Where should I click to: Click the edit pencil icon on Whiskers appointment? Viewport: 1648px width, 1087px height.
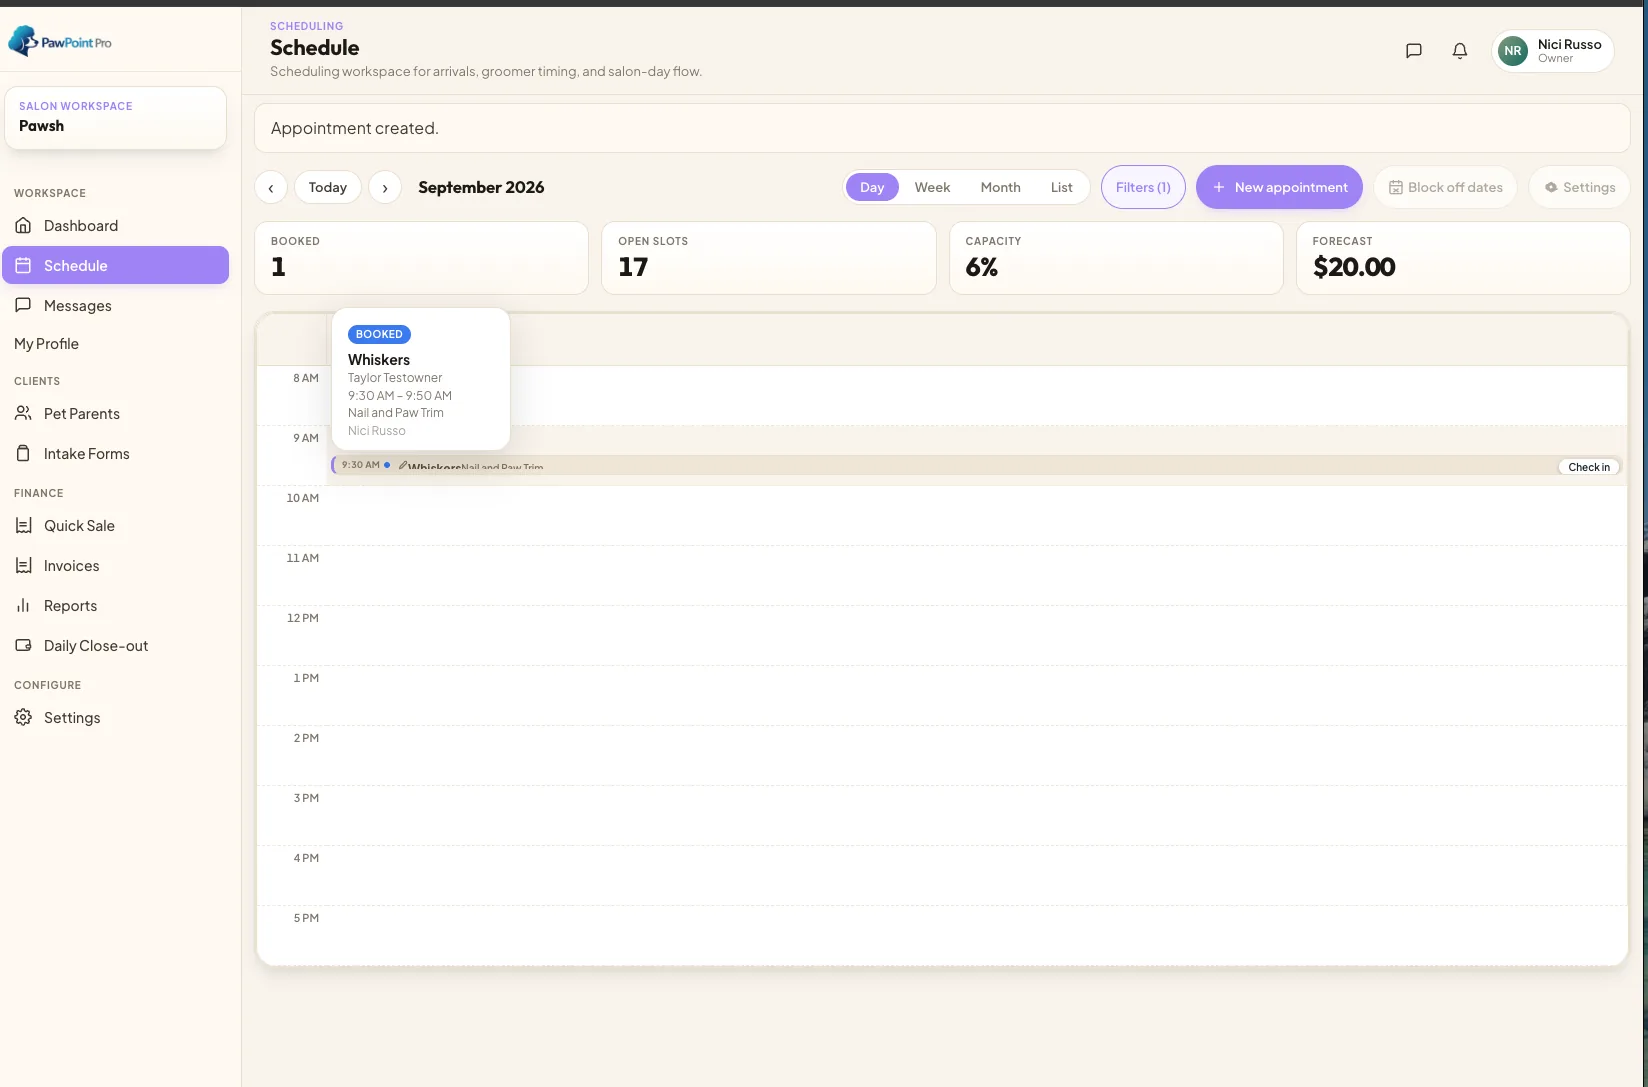pos(403,465)
